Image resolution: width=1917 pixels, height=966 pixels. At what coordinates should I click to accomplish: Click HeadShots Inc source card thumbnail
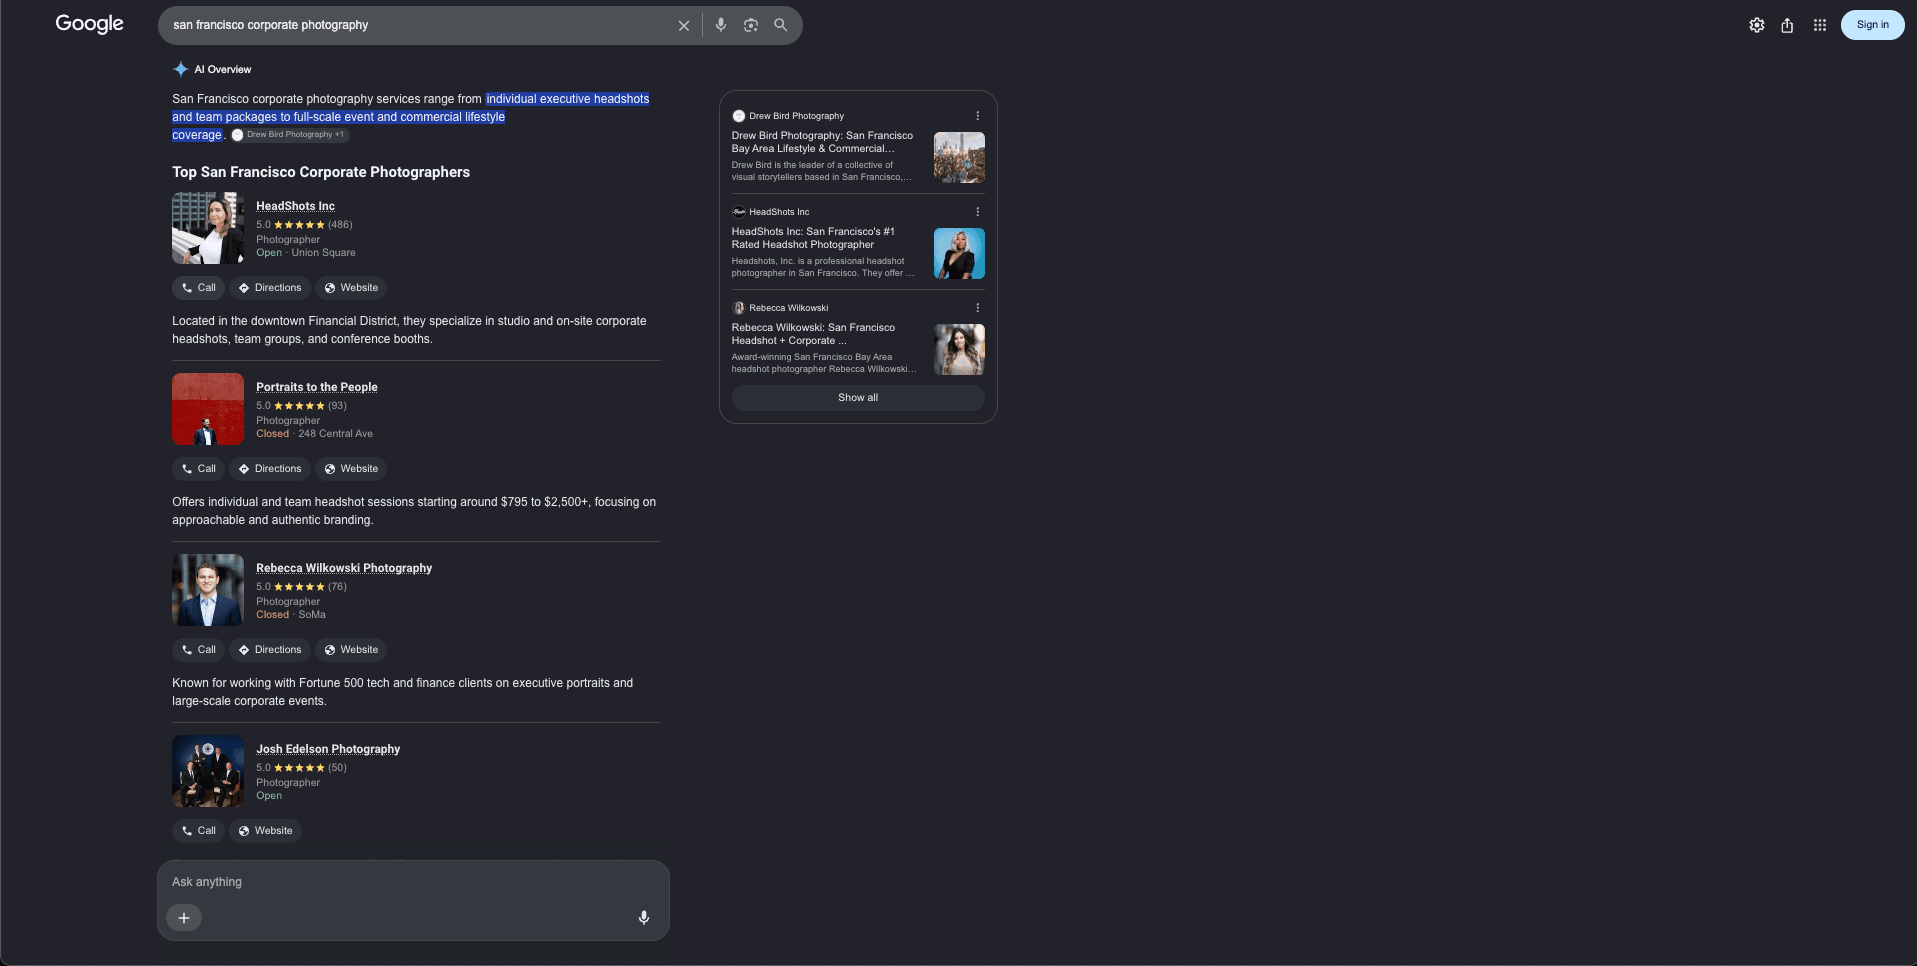pos(959,253)
